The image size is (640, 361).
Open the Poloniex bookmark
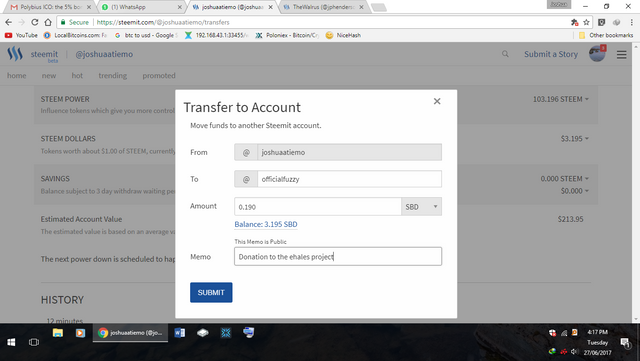point(287,35)
